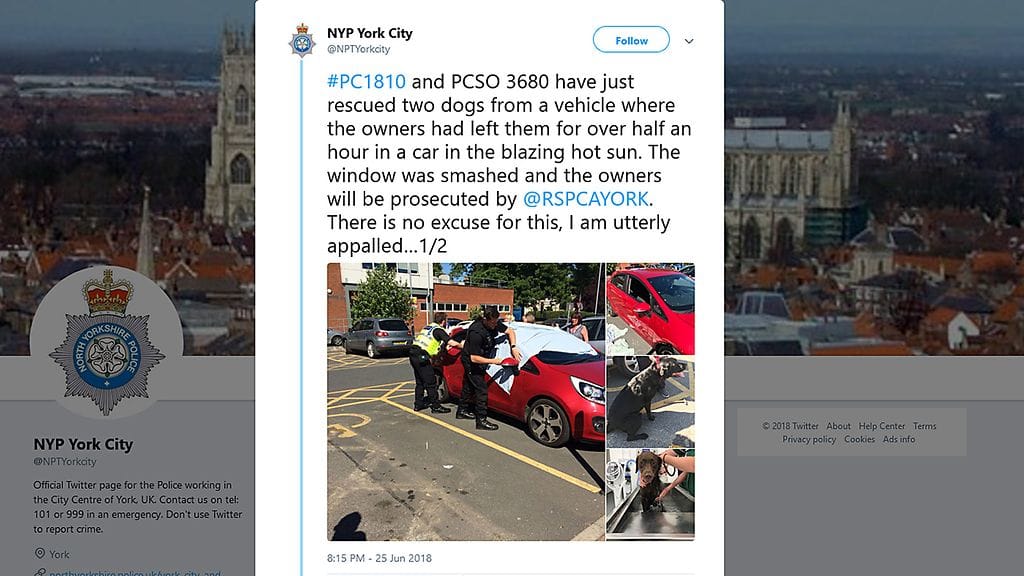Click the 8:15 PM - 25 Jun 2018 timestamp
This screenshot has height=576, width=1024.
[x=379, y=558]
